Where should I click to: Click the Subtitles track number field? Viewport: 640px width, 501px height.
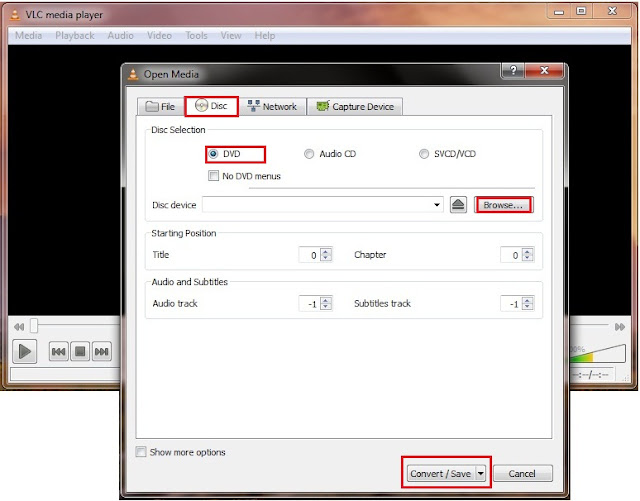511,304
